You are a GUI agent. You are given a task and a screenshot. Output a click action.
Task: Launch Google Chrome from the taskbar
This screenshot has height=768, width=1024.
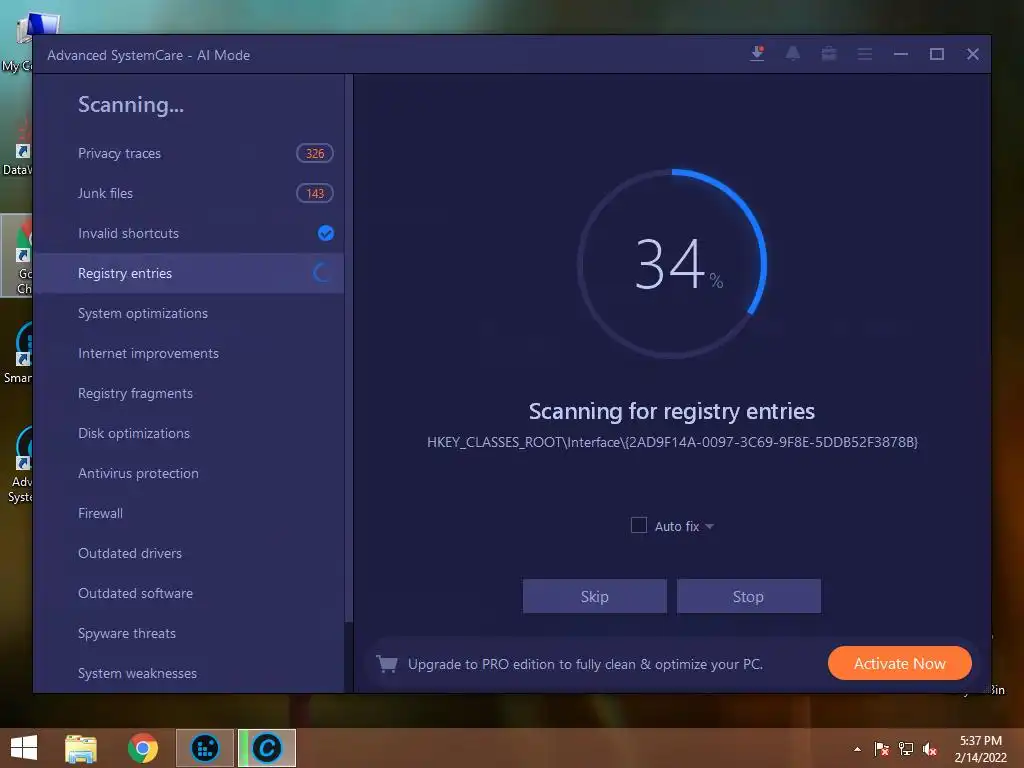142,748
